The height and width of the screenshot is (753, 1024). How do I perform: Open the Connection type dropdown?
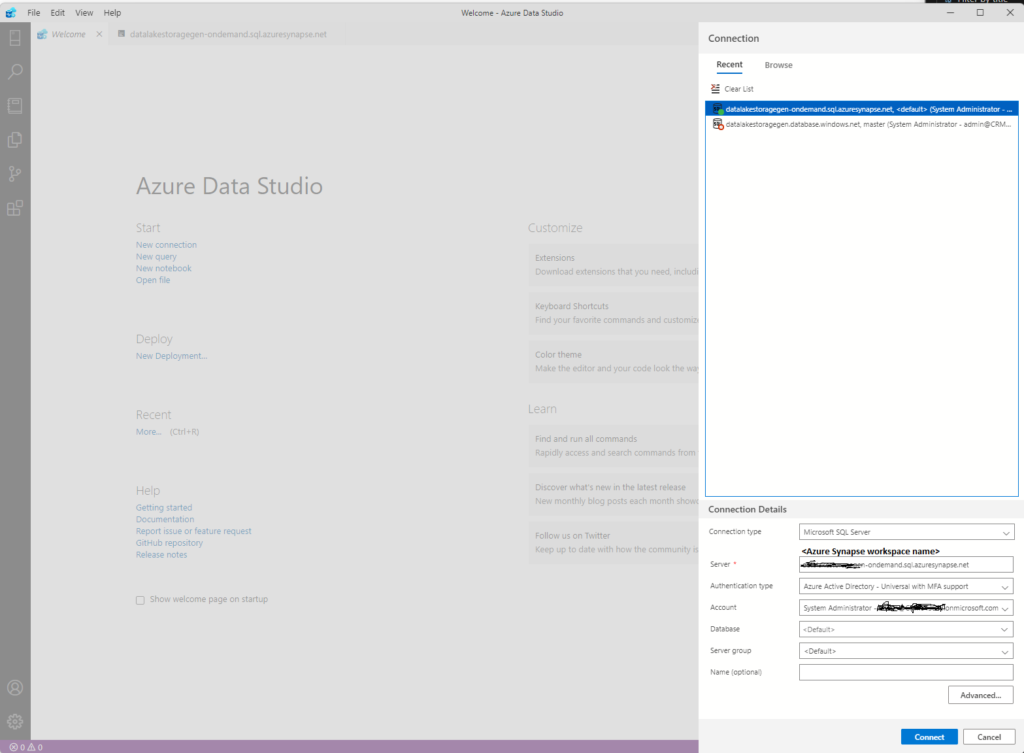click(x=906, y=532)
